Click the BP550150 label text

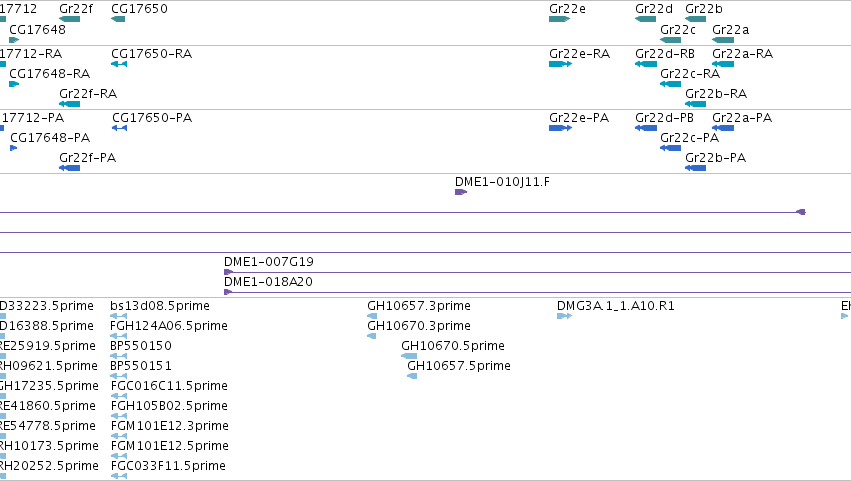point(141,346)
